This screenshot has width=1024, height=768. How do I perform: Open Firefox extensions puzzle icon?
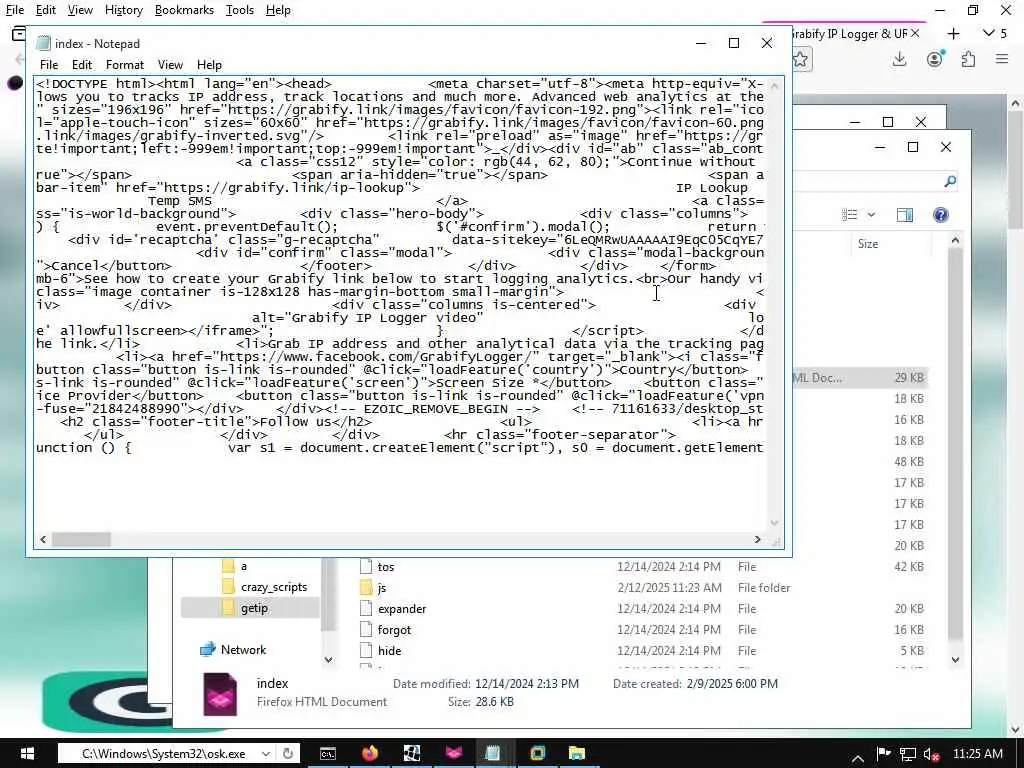coord(968,59)
